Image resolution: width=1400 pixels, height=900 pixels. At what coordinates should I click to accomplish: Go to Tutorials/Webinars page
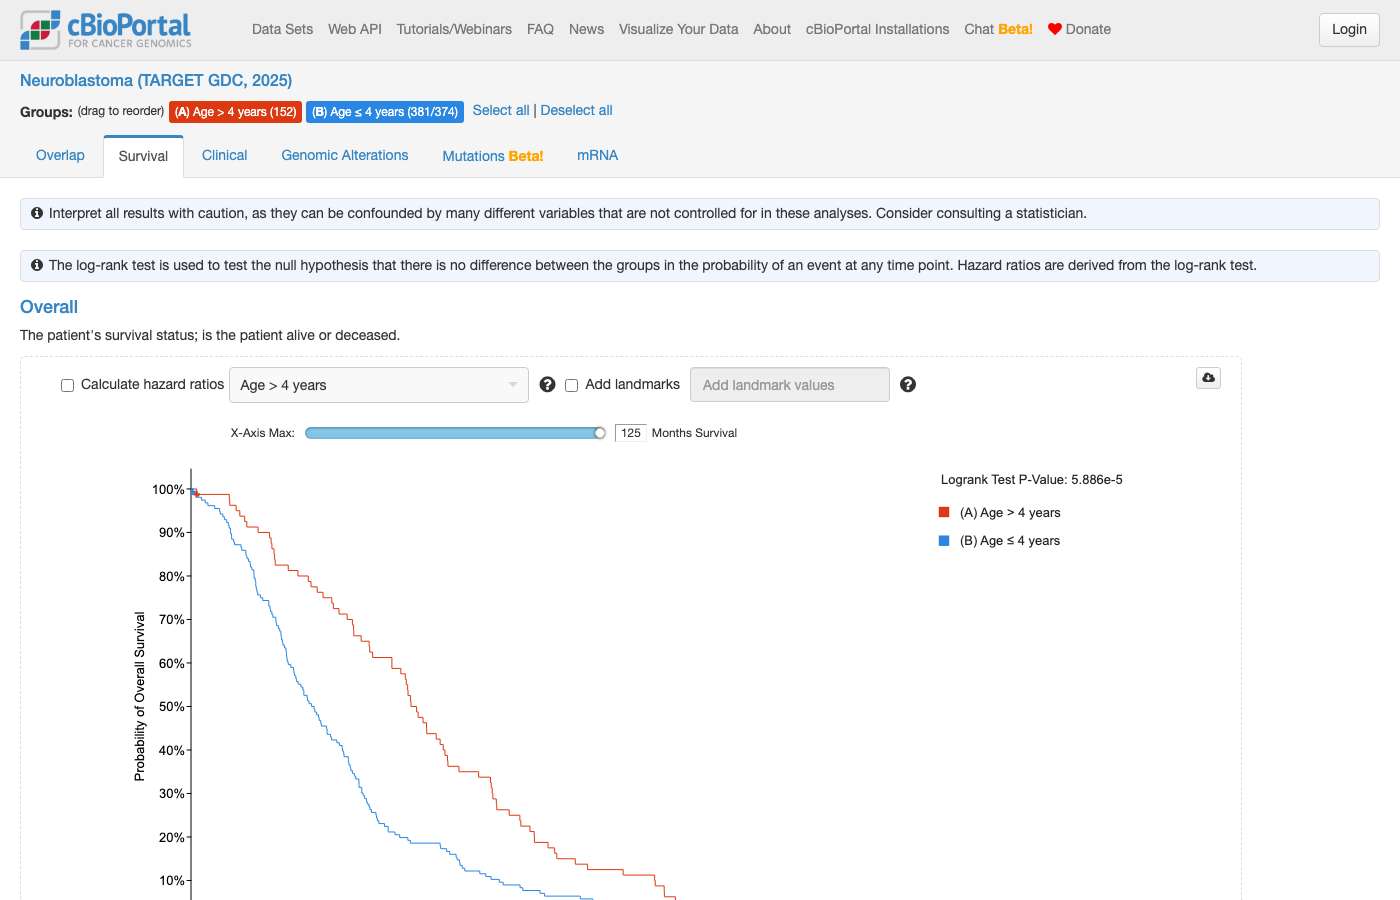click(454, 29)
